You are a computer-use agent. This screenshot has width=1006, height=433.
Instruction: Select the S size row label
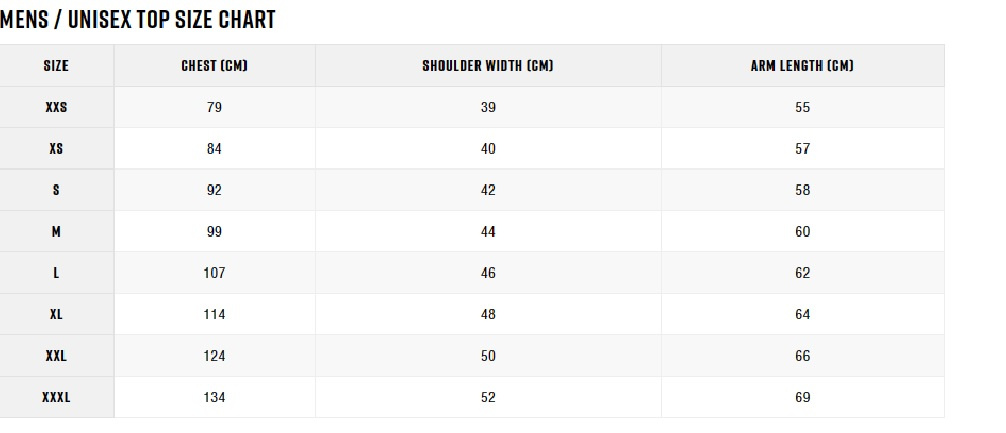(56, 190)
